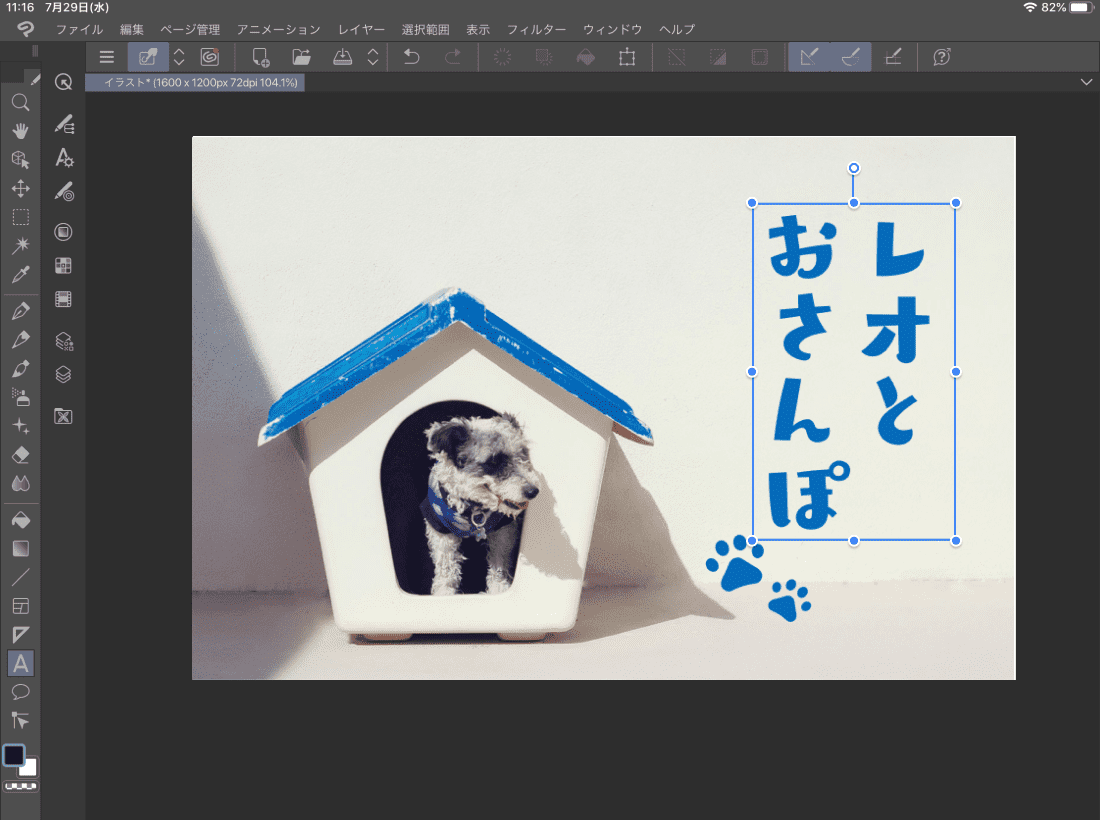
Task: Select the Hand navigation tool
Action: point(21,130)
